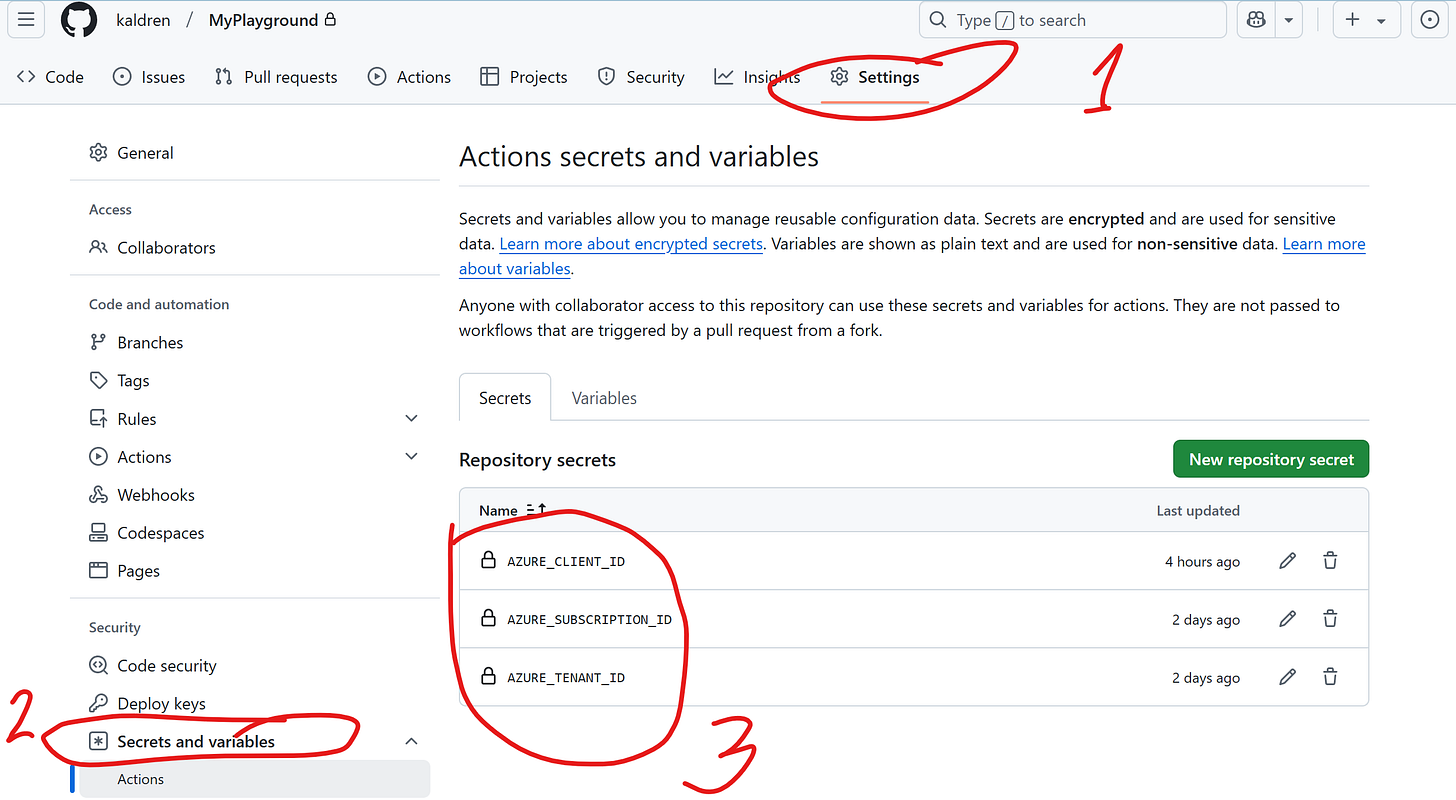
Task: Select the Secrets tab
Action: 505,398
